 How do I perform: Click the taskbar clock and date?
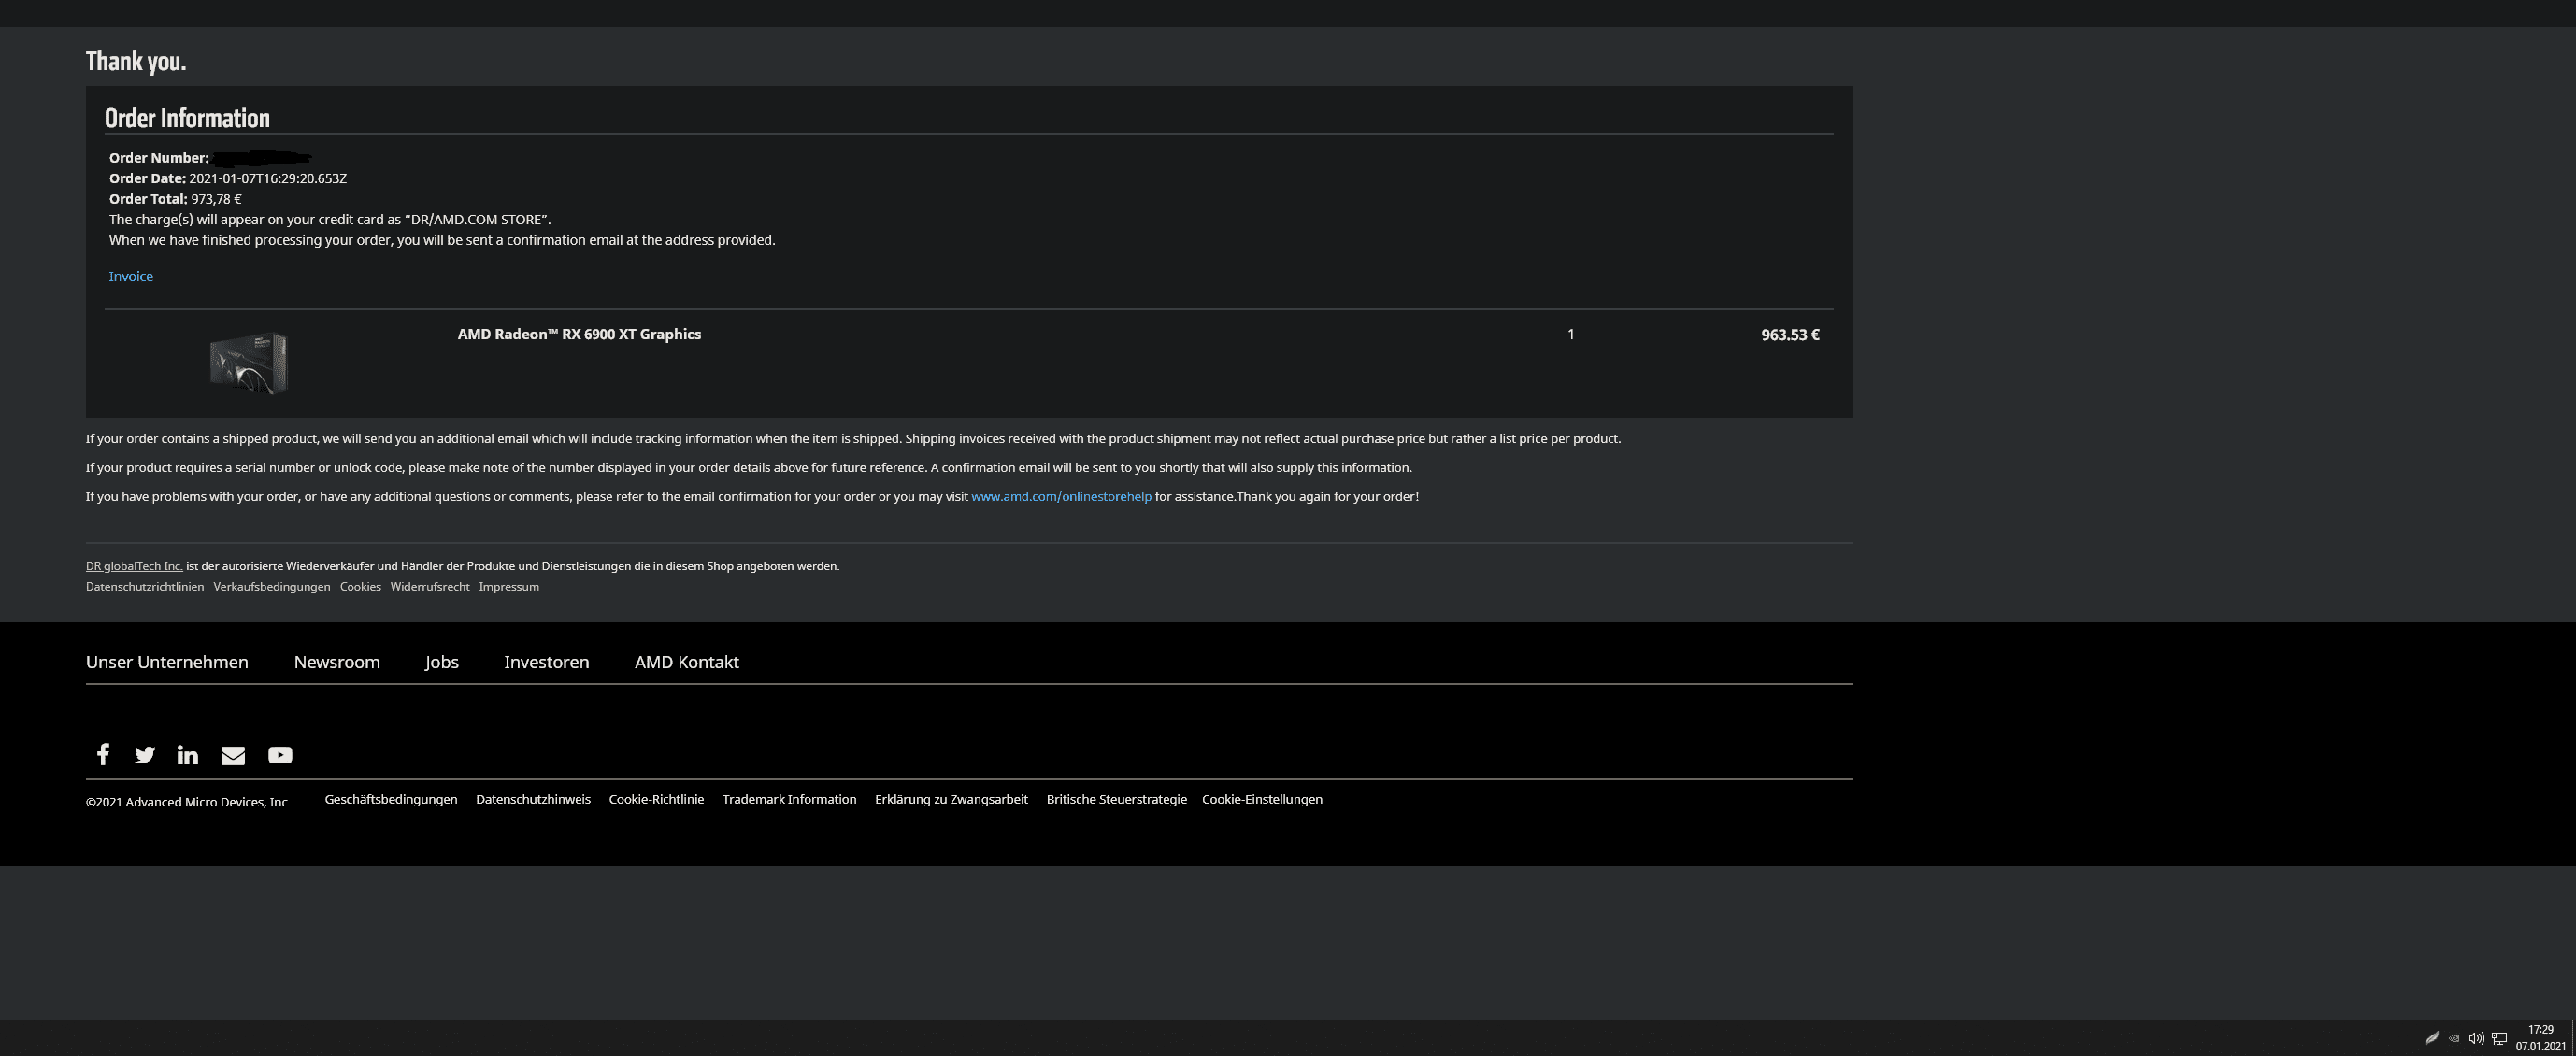click(2540, 1037)
